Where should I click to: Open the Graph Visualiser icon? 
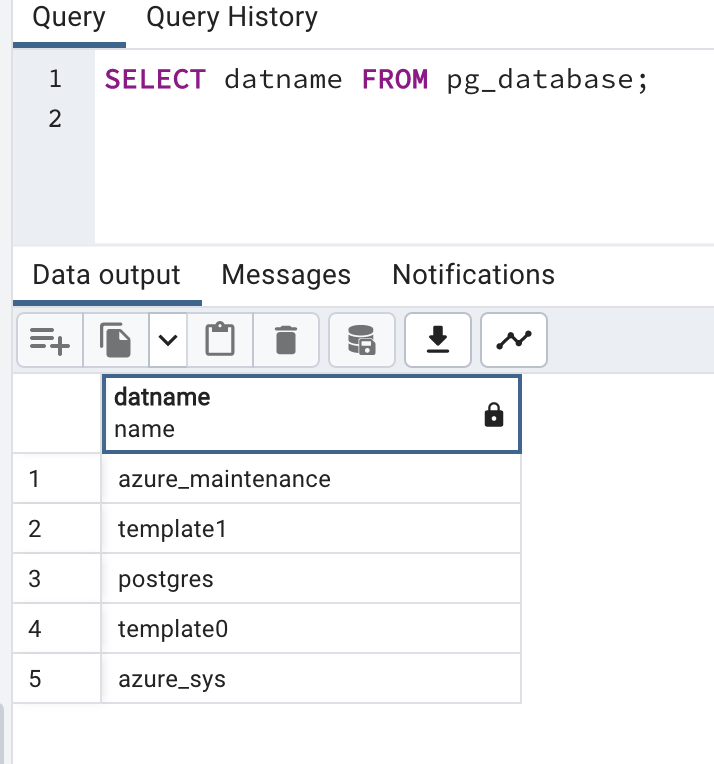pos(514,341)
